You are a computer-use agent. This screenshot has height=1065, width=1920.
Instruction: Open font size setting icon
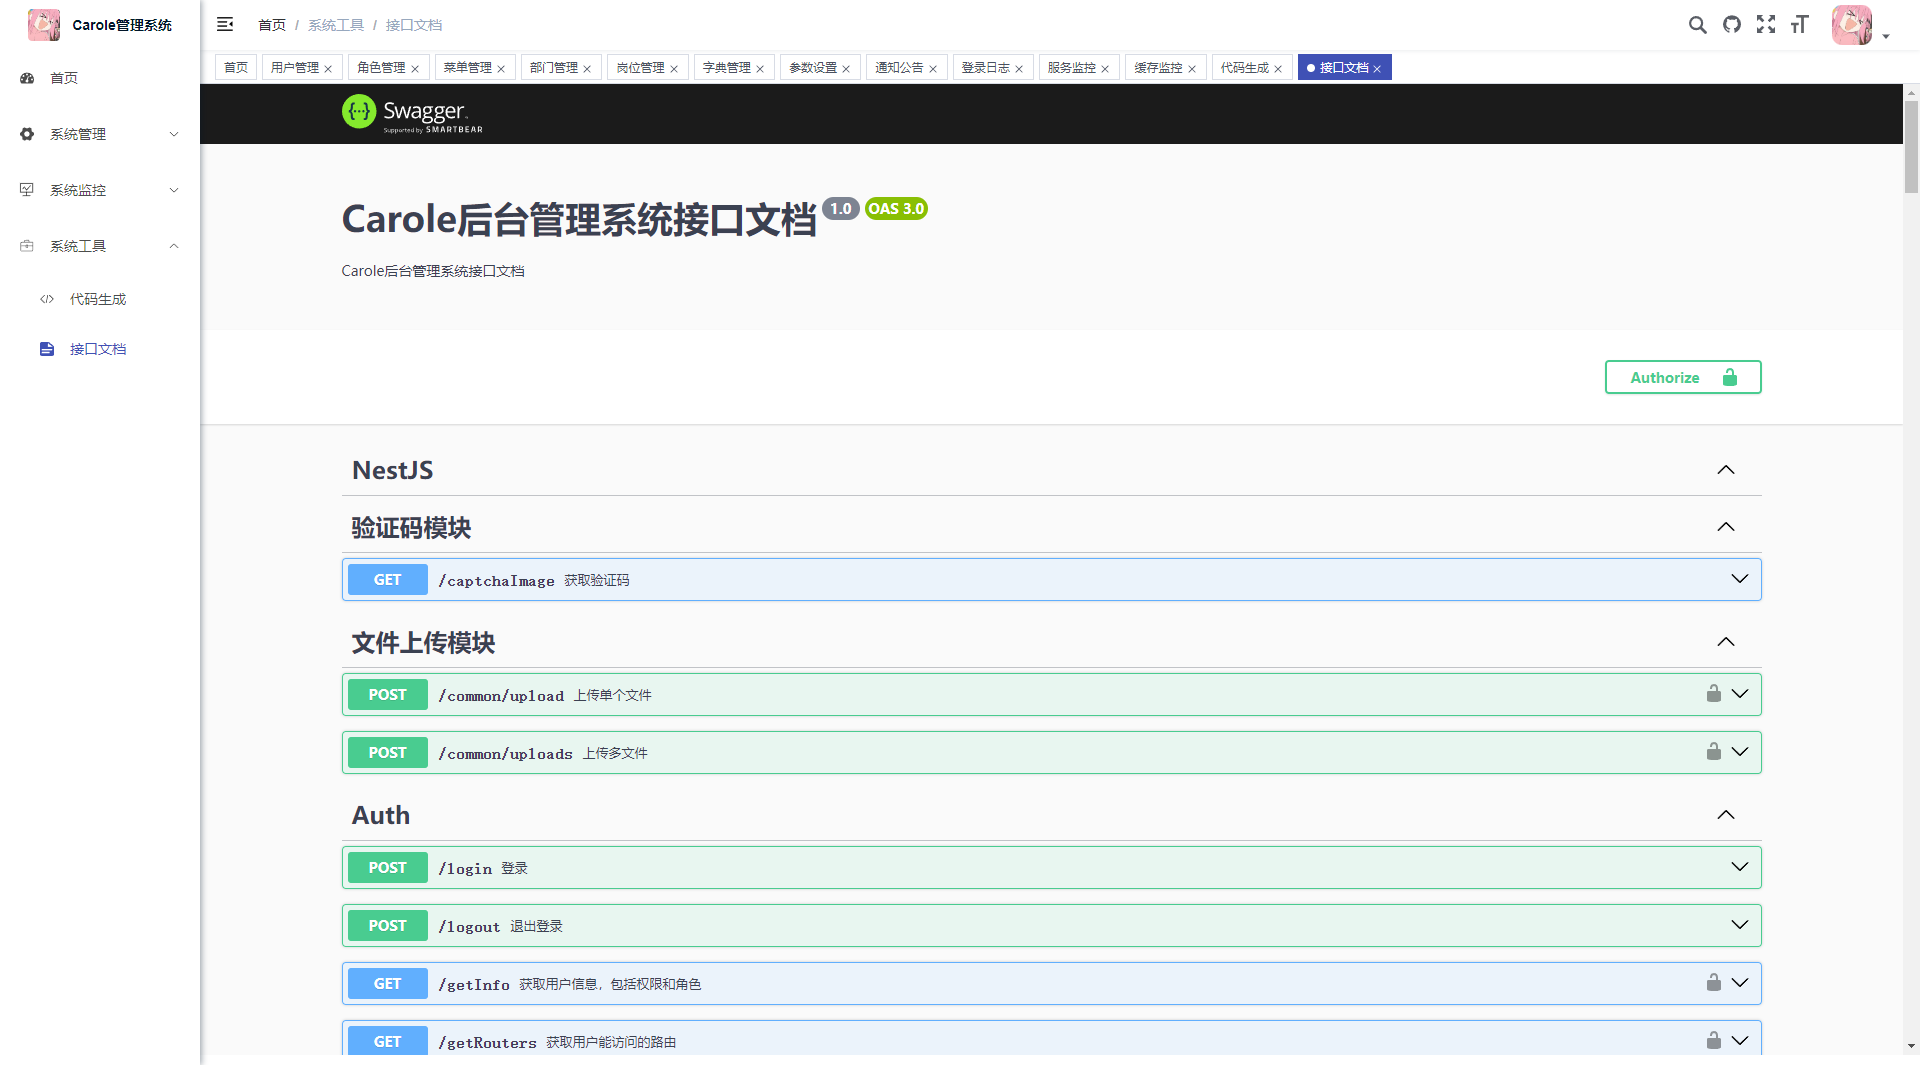(x=1800, y=25)
